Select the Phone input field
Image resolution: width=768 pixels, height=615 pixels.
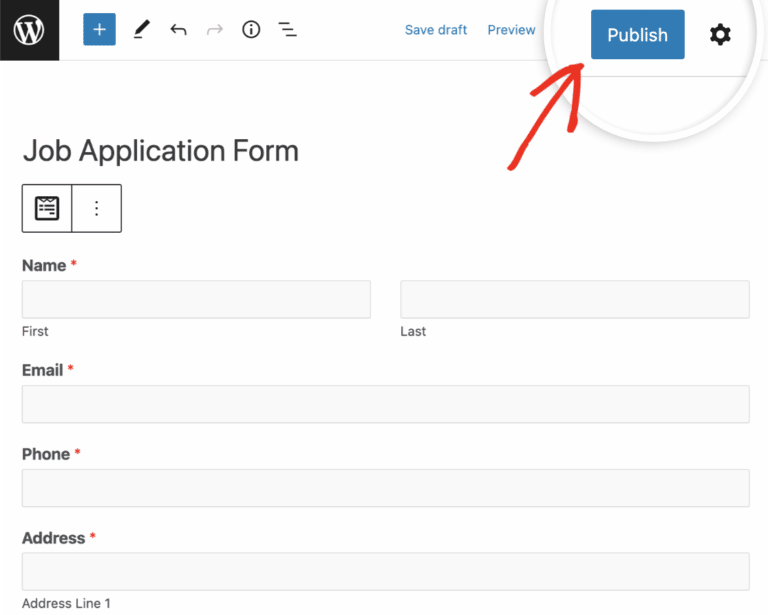click(385, 488)
